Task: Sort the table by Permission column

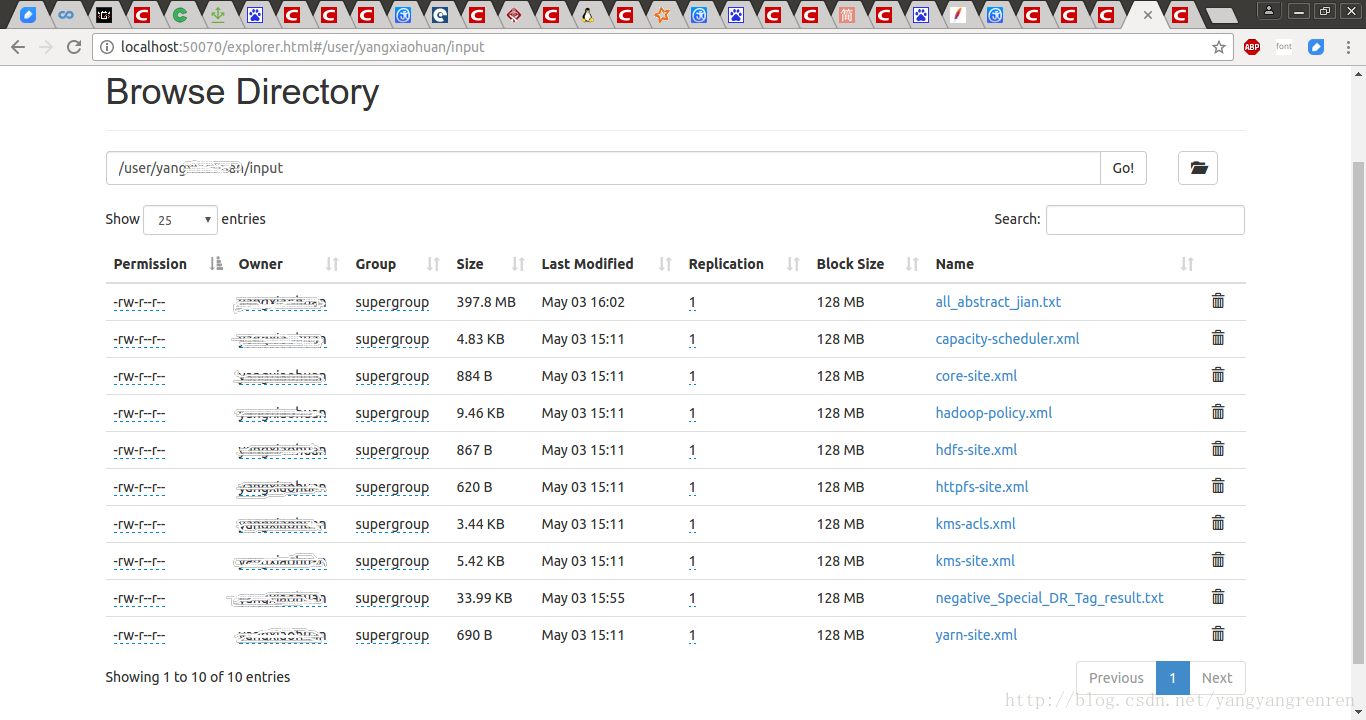Action: [168, 264]
